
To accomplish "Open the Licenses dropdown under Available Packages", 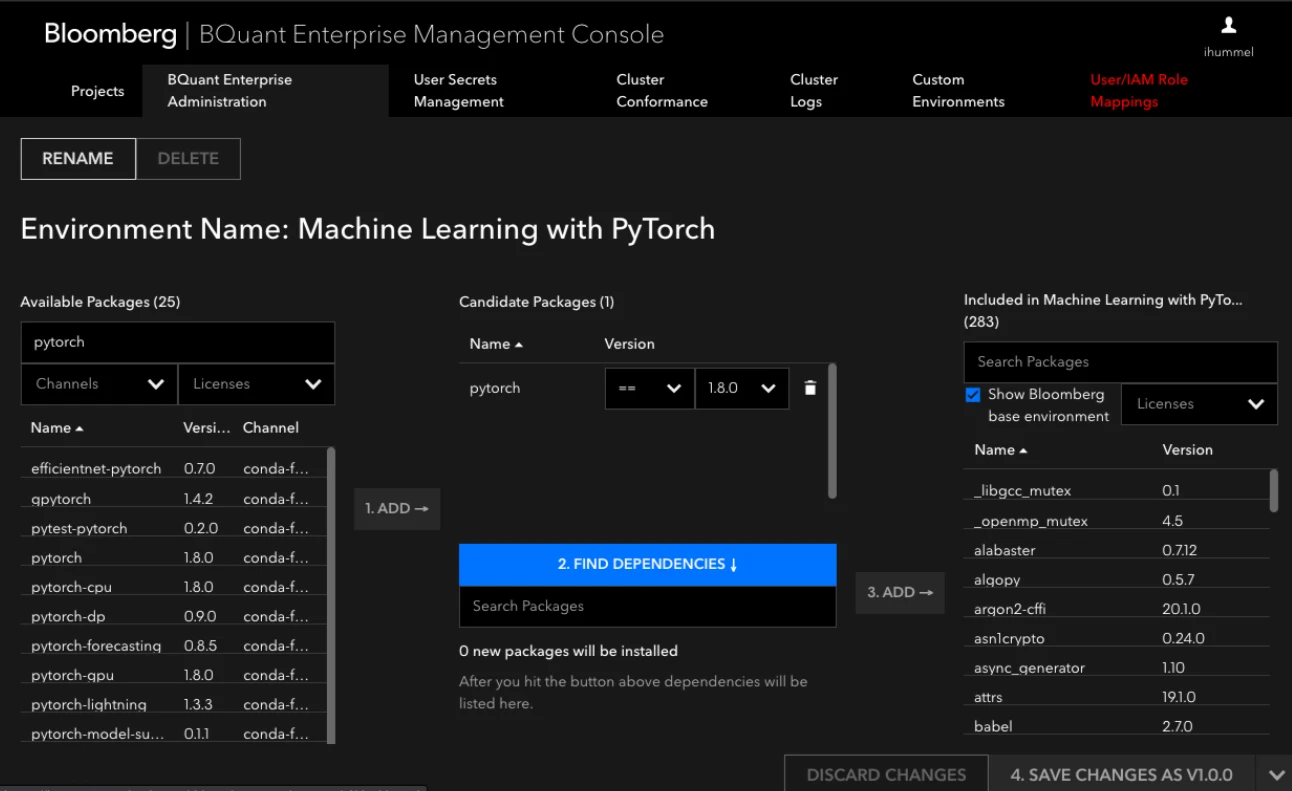I will [256, 384].
